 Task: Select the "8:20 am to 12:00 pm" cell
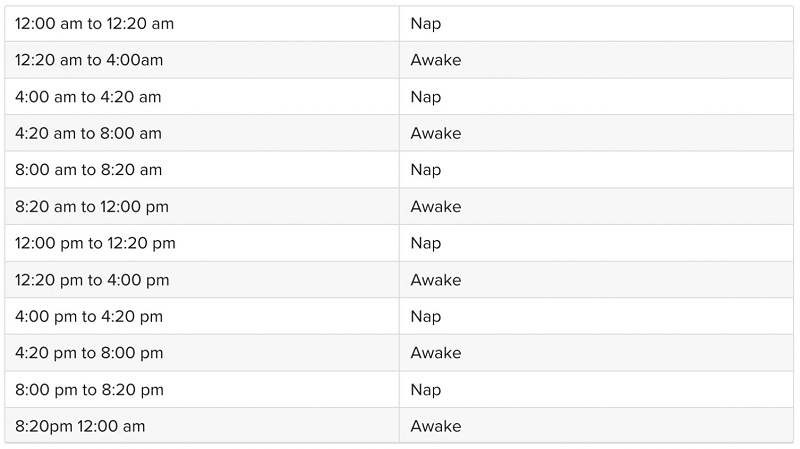point(92,207)
